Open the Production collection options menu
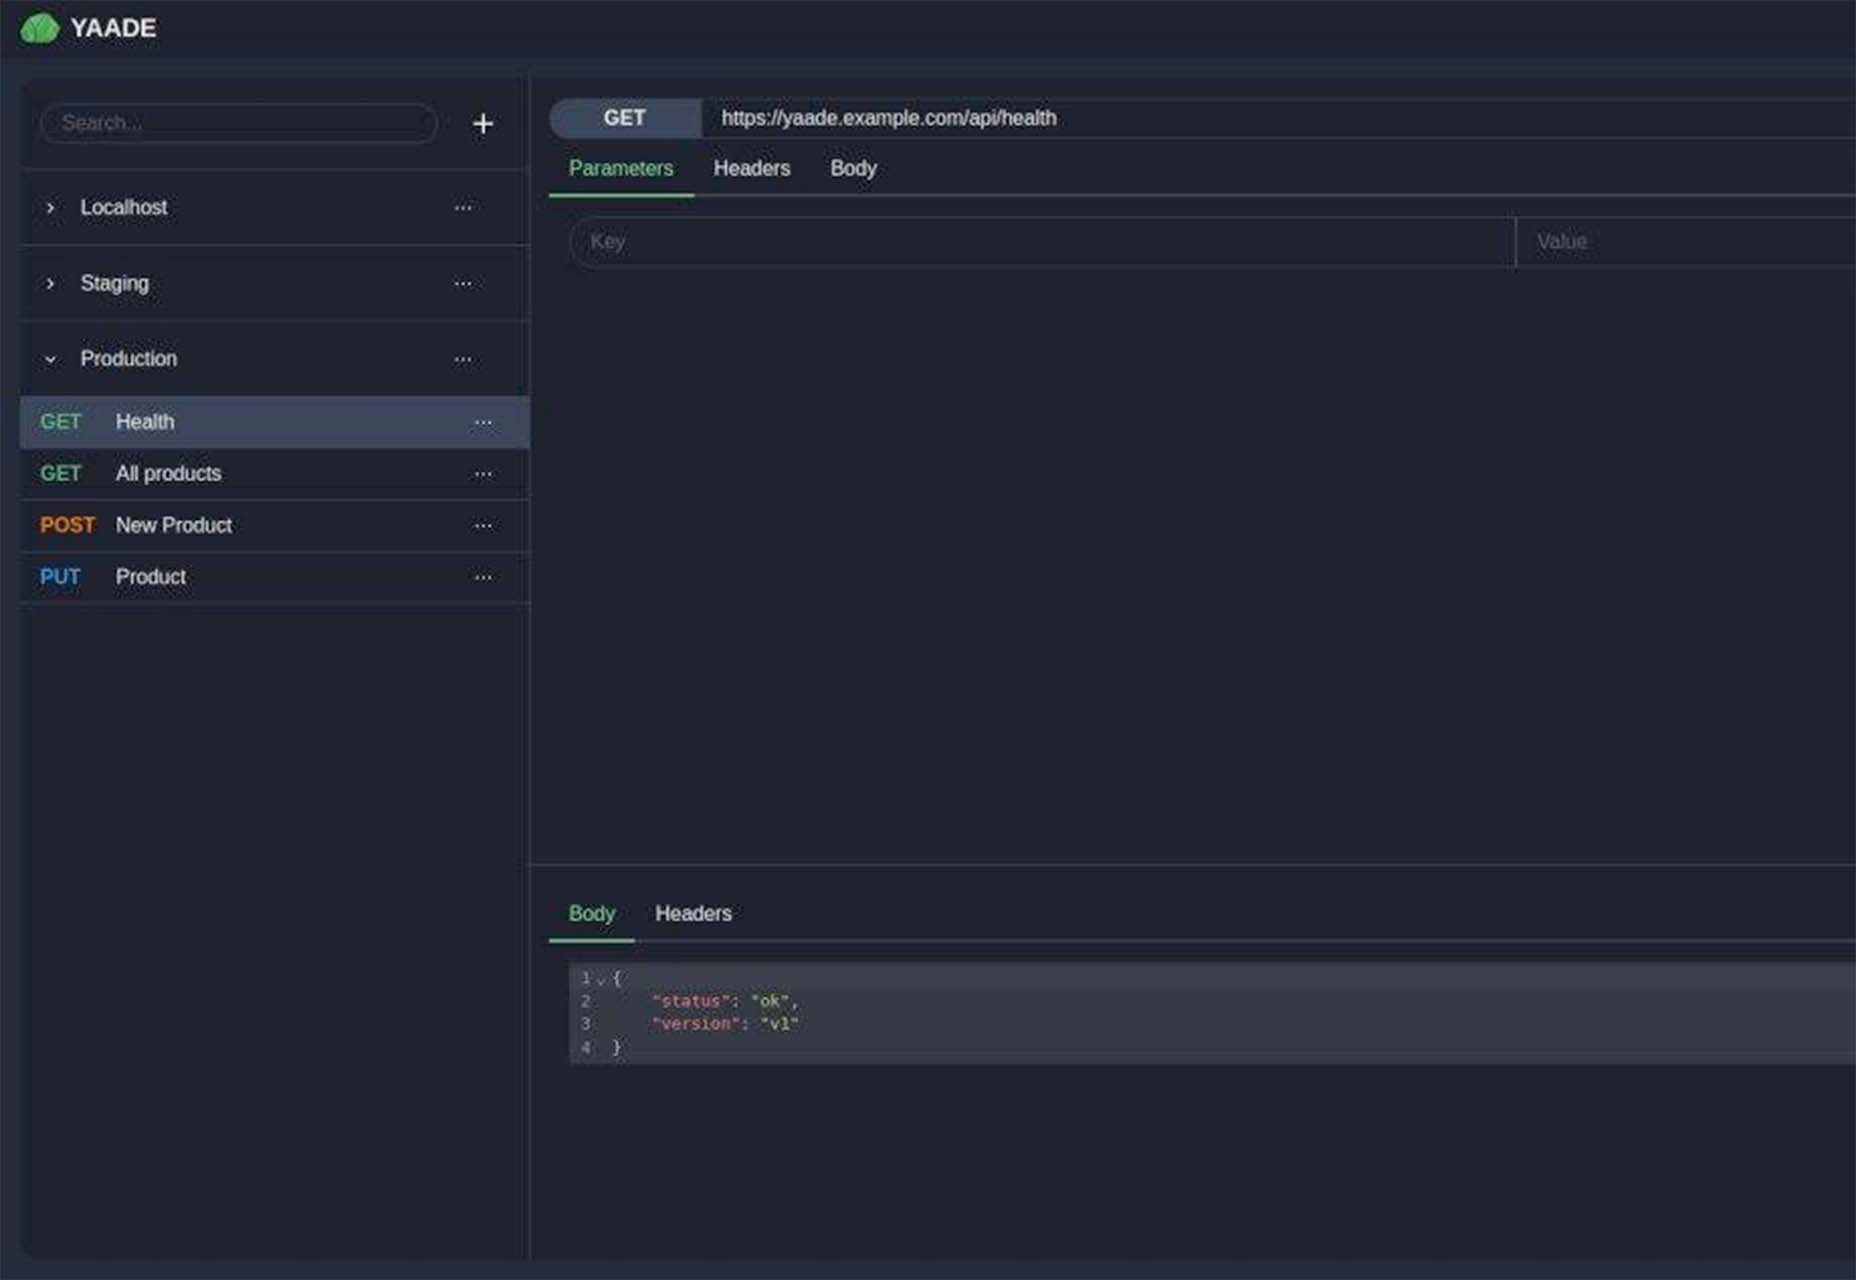The height and width of the screenshot is (1280, 1856). (x=463, y=360)
